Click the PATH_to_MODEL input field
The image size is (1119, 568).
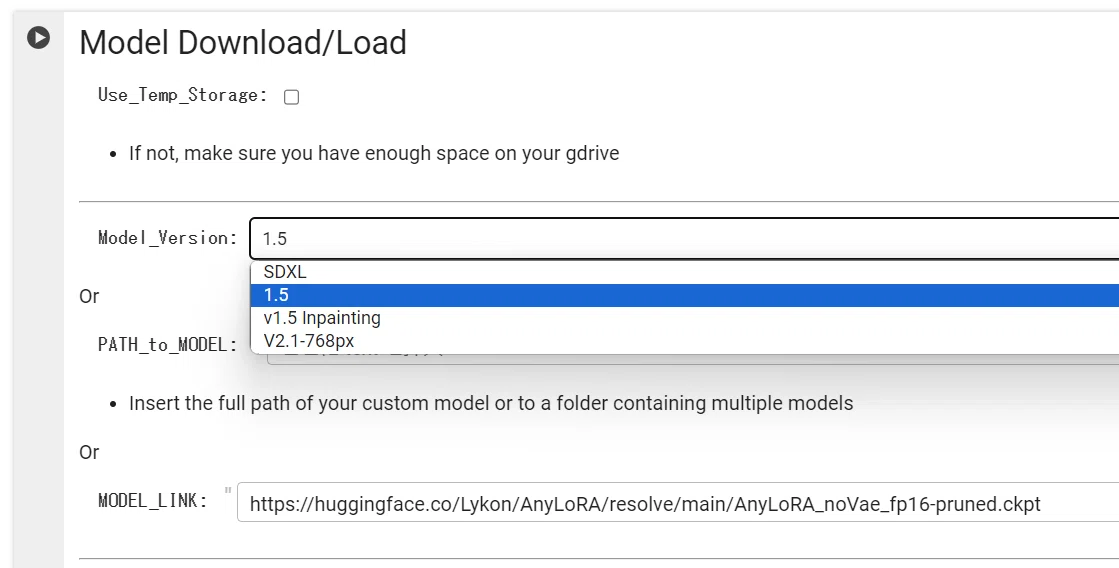[x=692, y=359]
